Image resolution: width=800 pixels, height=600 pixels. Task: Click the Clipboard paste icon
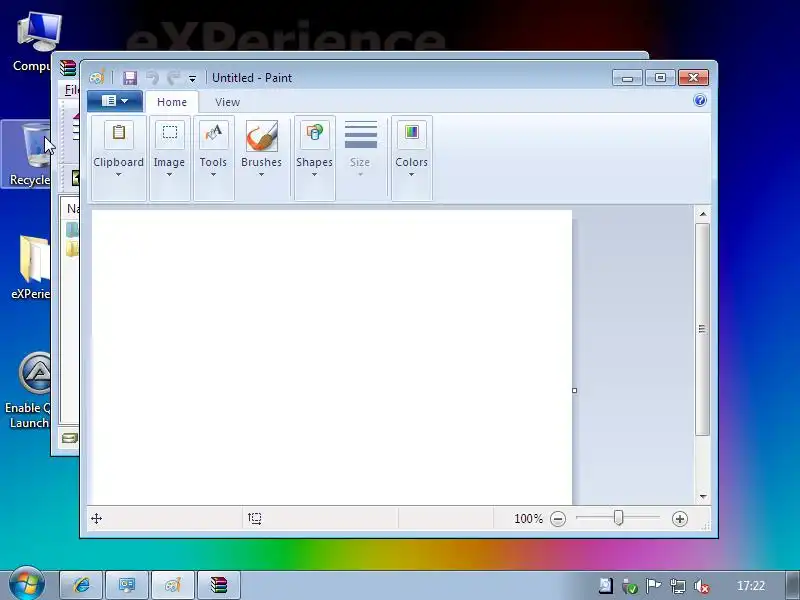(119, 134)
